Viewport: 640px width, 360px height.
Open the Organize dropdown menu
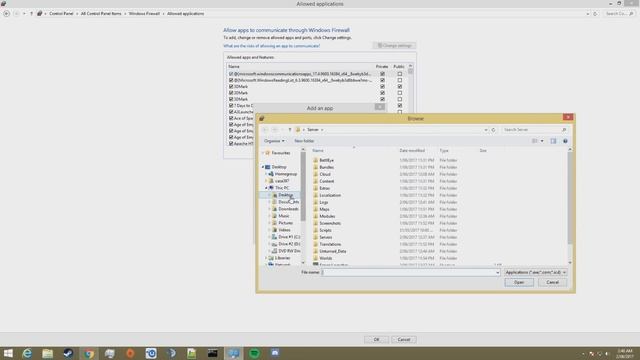tap(274, 141)
